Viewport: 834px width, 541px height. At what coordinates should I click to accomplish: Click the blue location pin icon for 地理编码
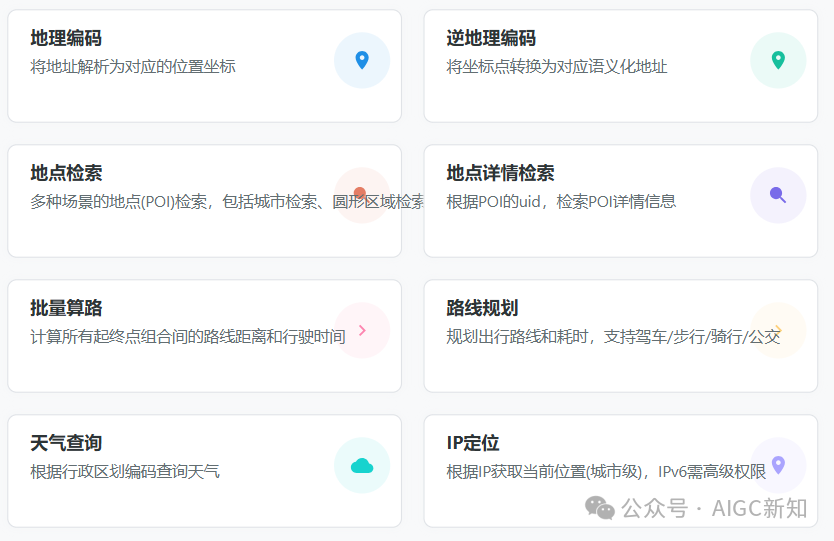tap(362, 60)
